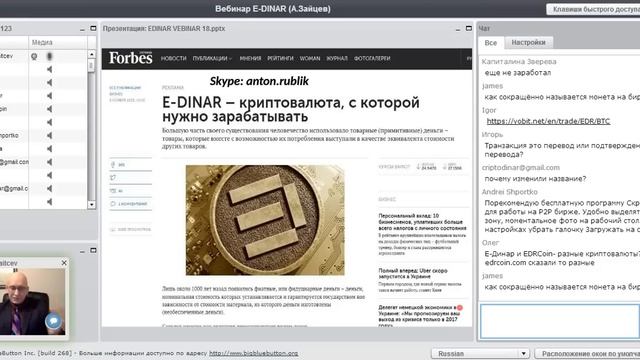Click the E-Dinar coin image
This screenshot has width=640, height=360.
265,220
